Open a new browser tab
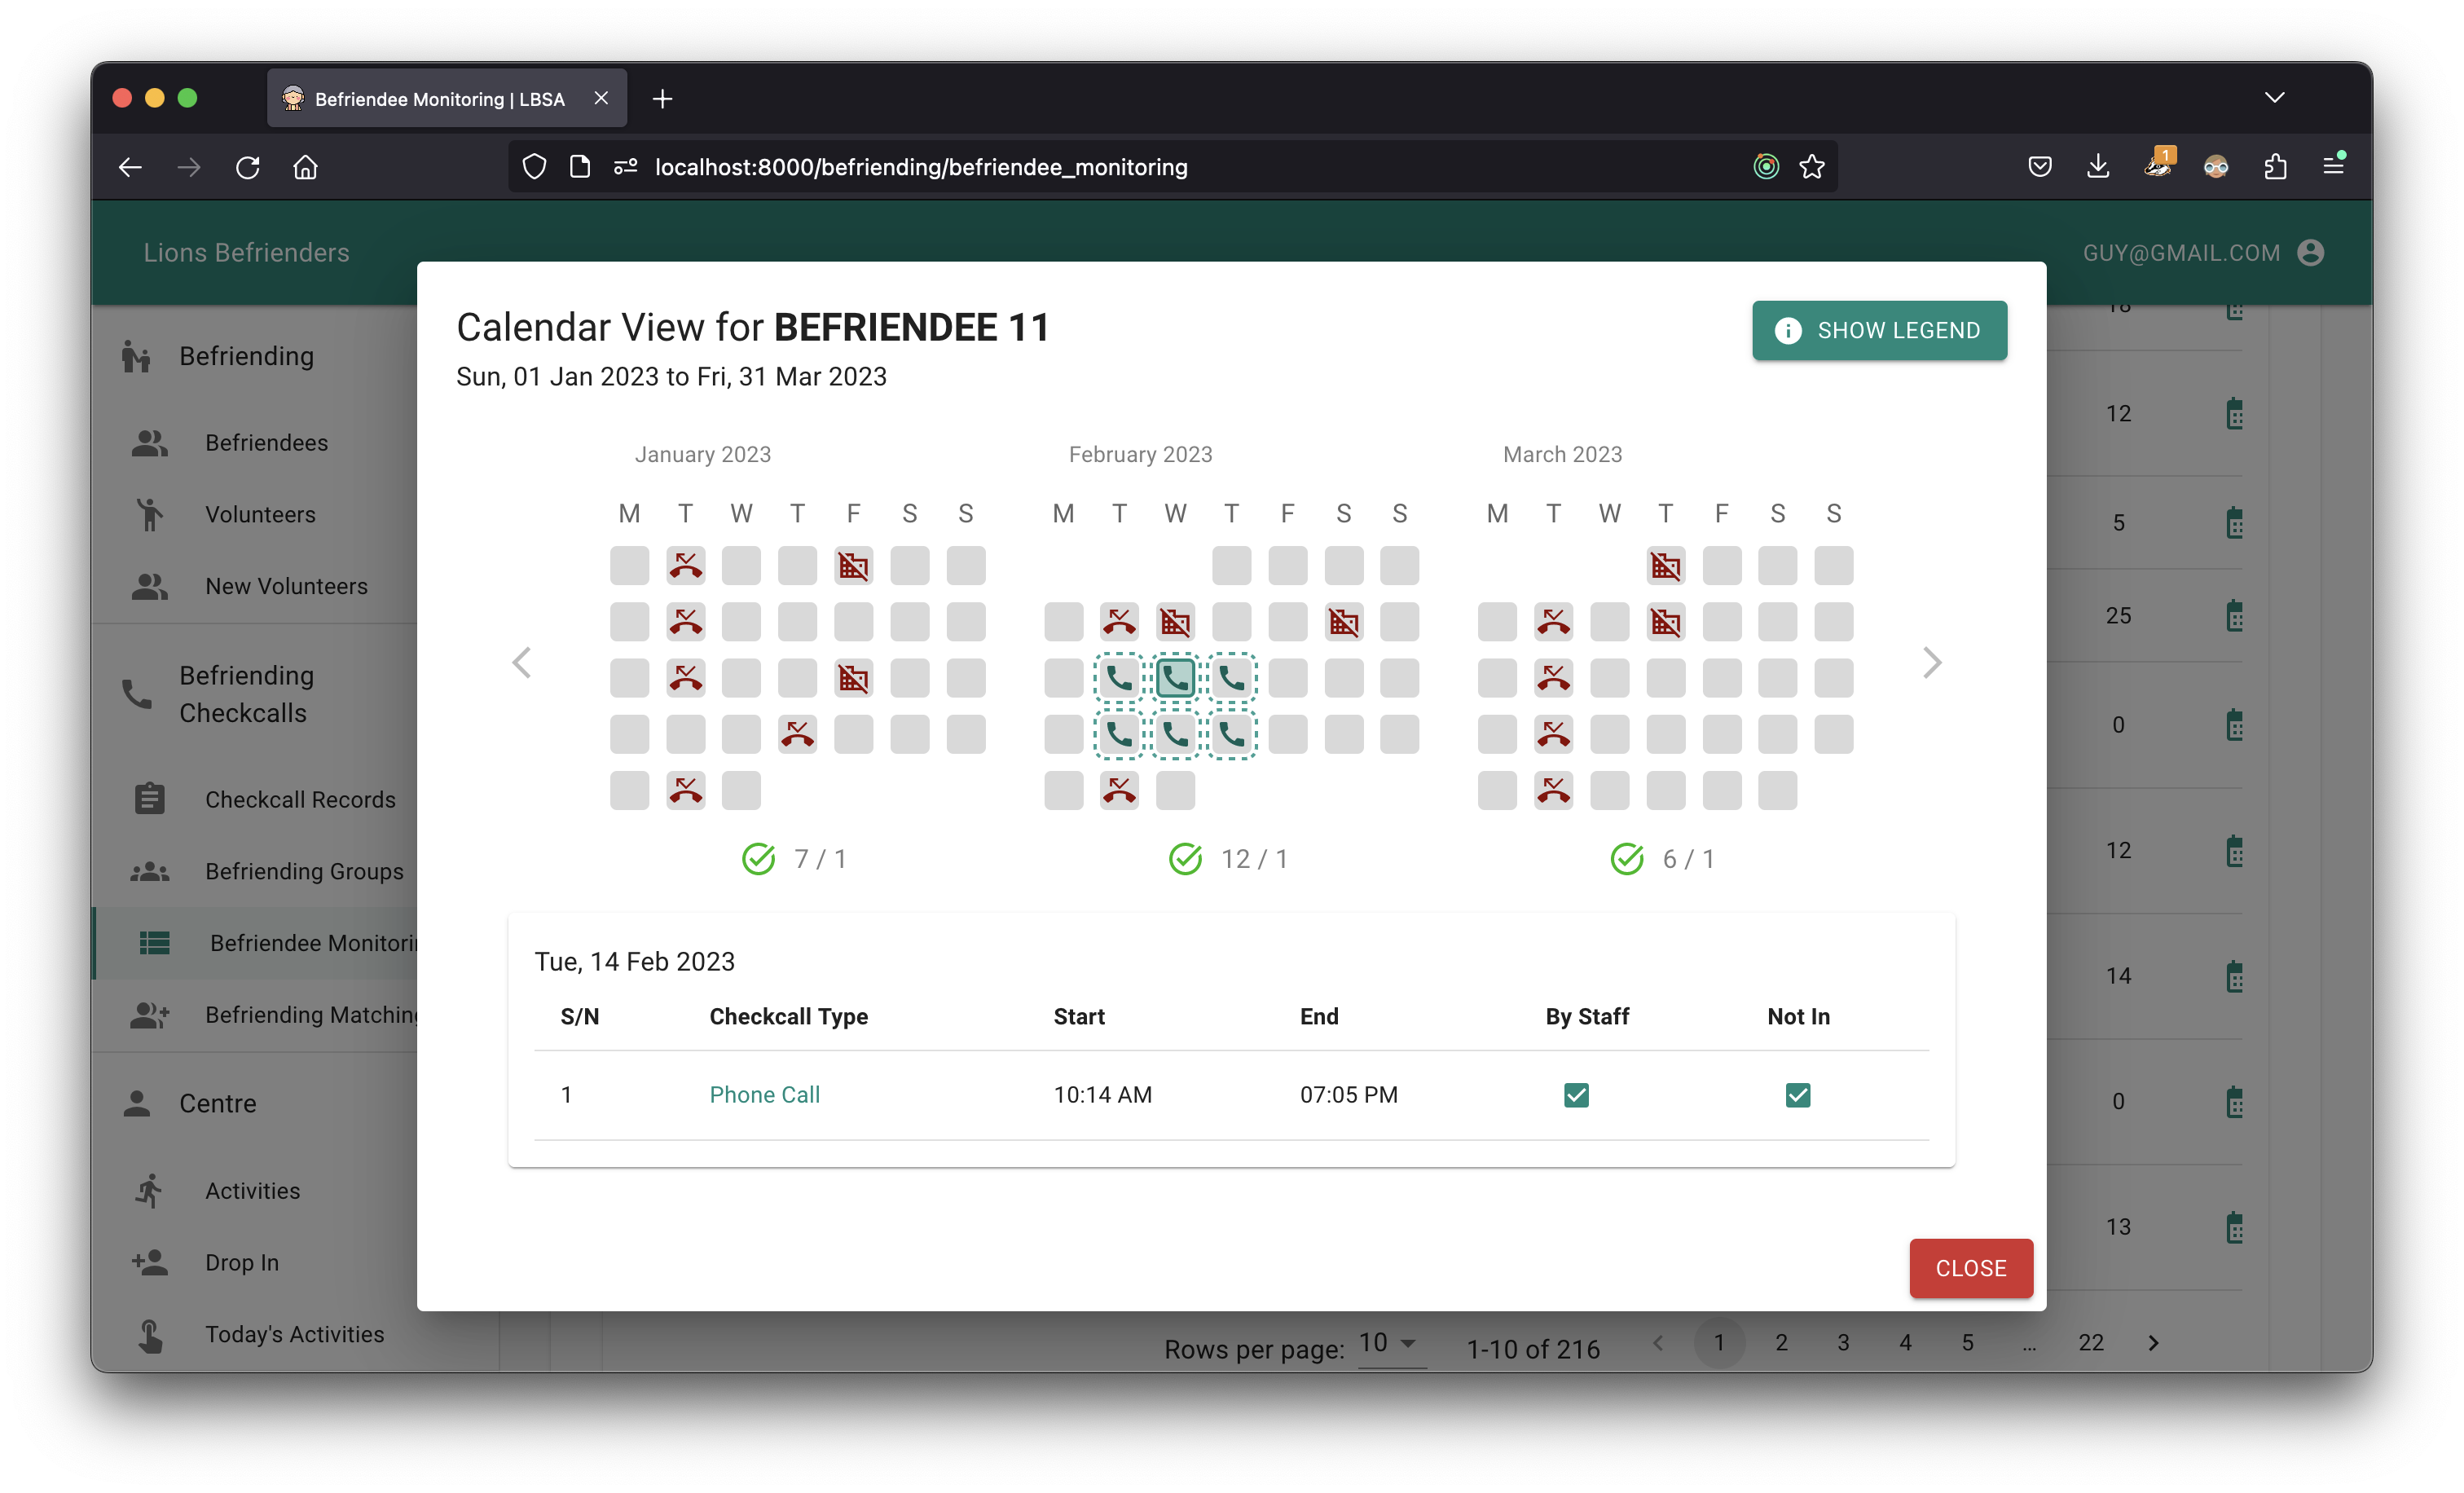 coord(662,98)
